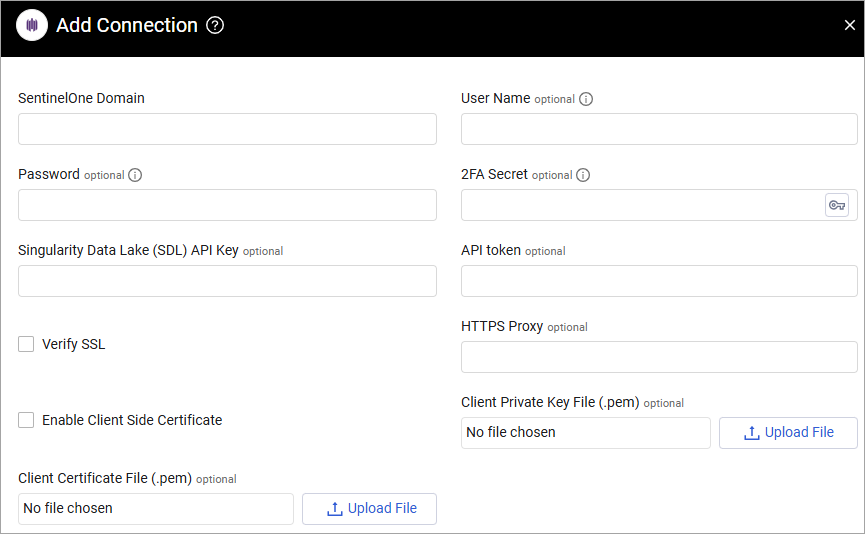
Task: Select the Password input field
Action: pos(227,205)
